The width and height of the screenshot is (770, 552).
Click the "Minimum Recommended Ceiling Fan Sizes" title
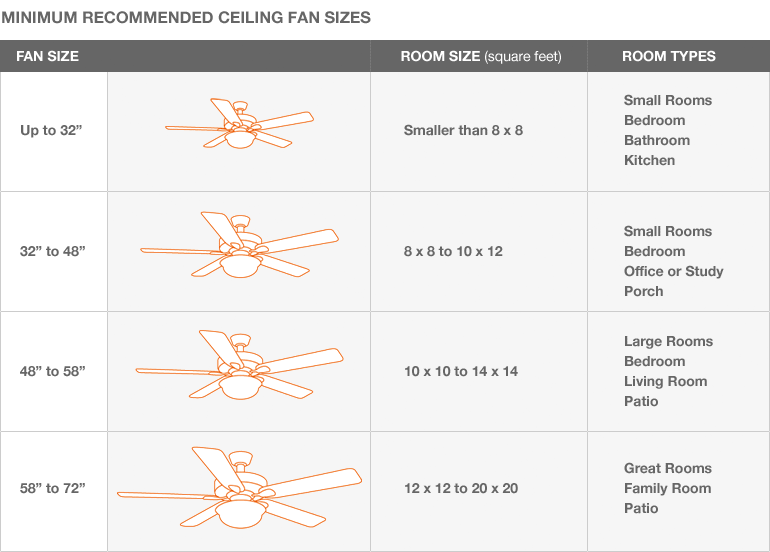186,17
